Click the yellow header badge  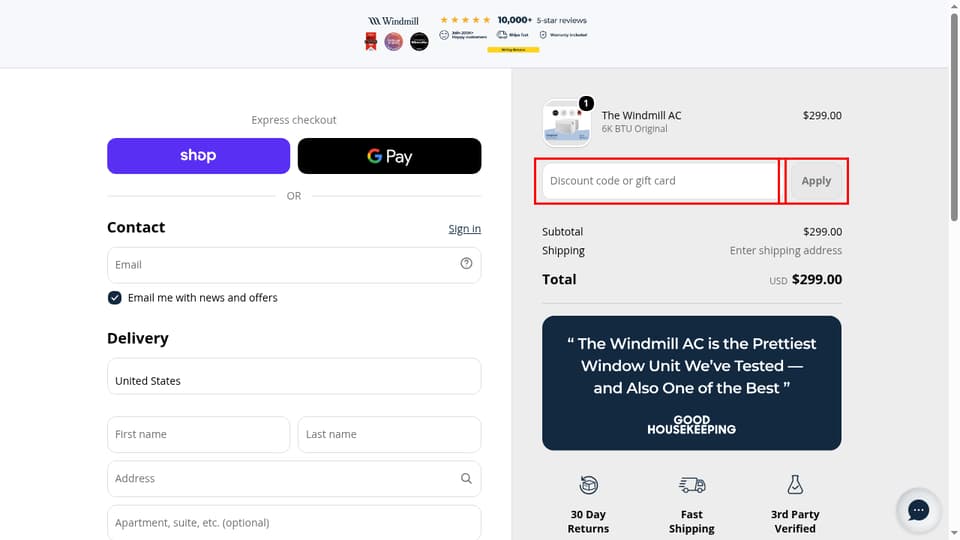pos(513,50)
